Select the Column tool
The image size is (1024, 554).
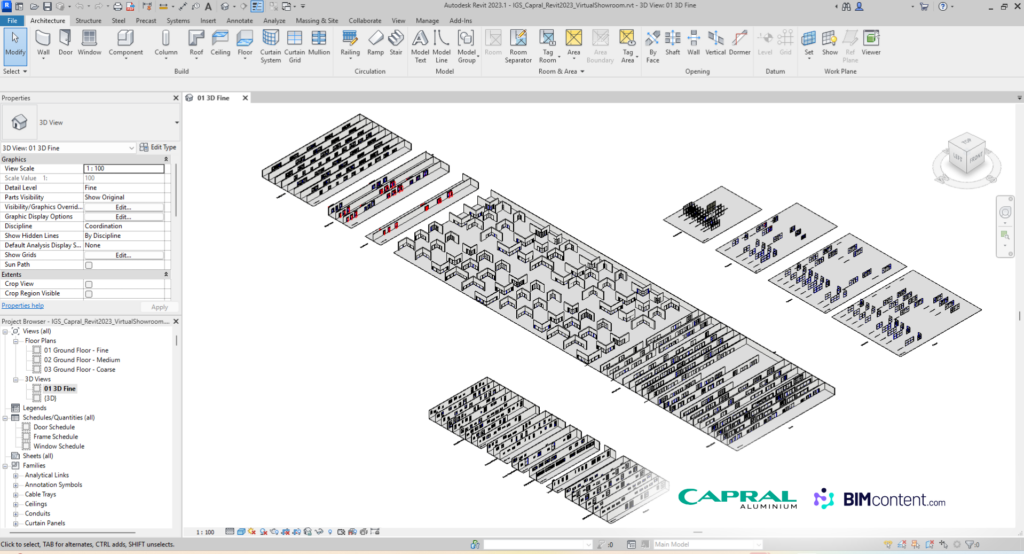[x=166, y=44]
